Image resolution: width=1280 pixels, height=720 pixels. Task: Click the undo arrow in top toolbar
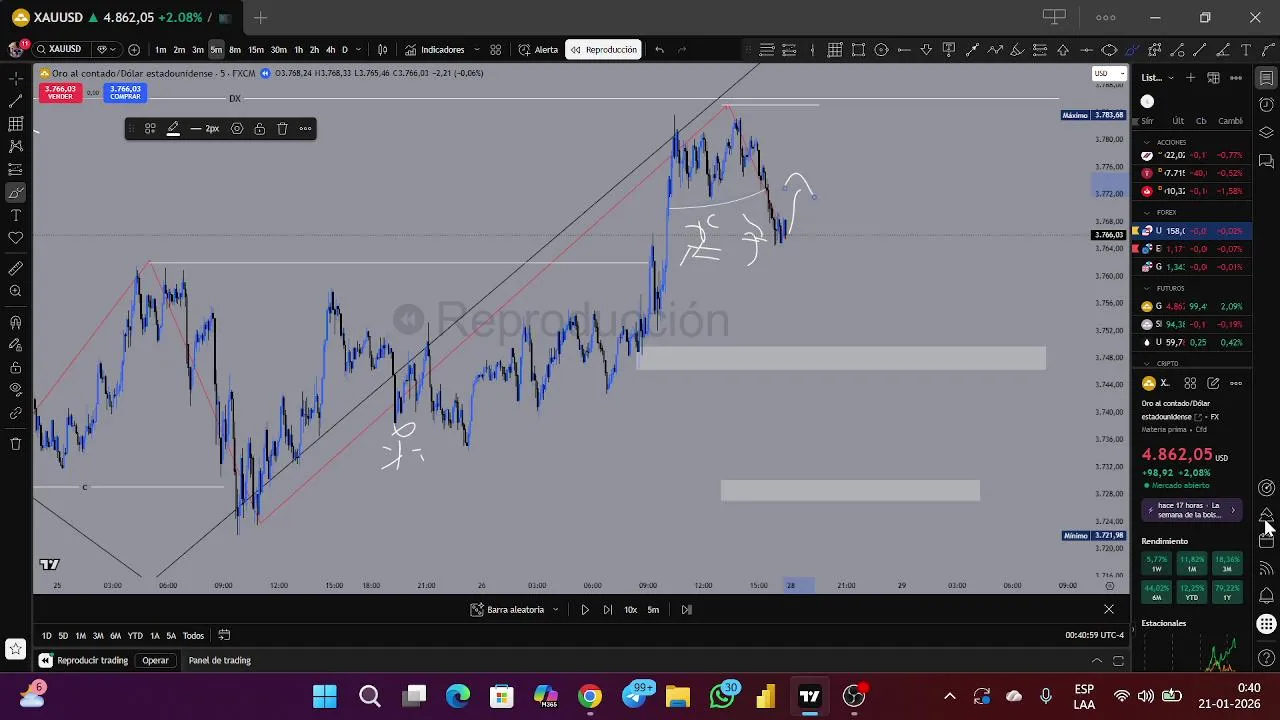pos(659,49)
